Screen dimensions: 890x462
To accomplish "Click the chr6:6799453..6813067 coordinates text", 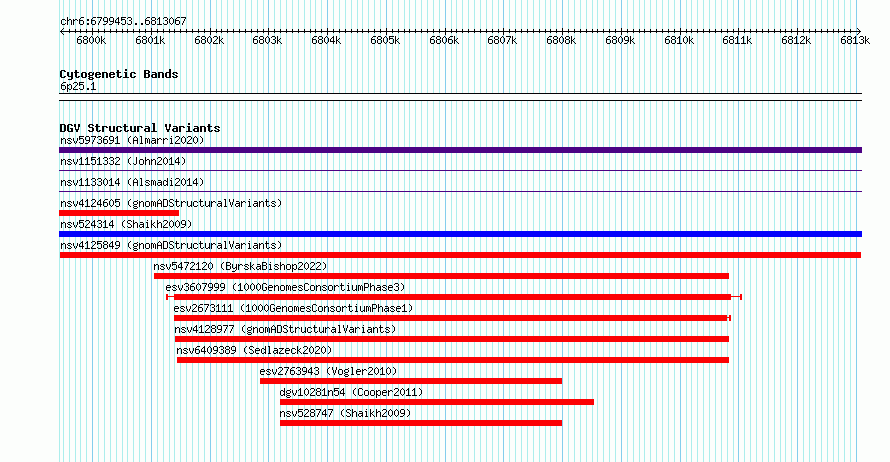I will [123, 21].
